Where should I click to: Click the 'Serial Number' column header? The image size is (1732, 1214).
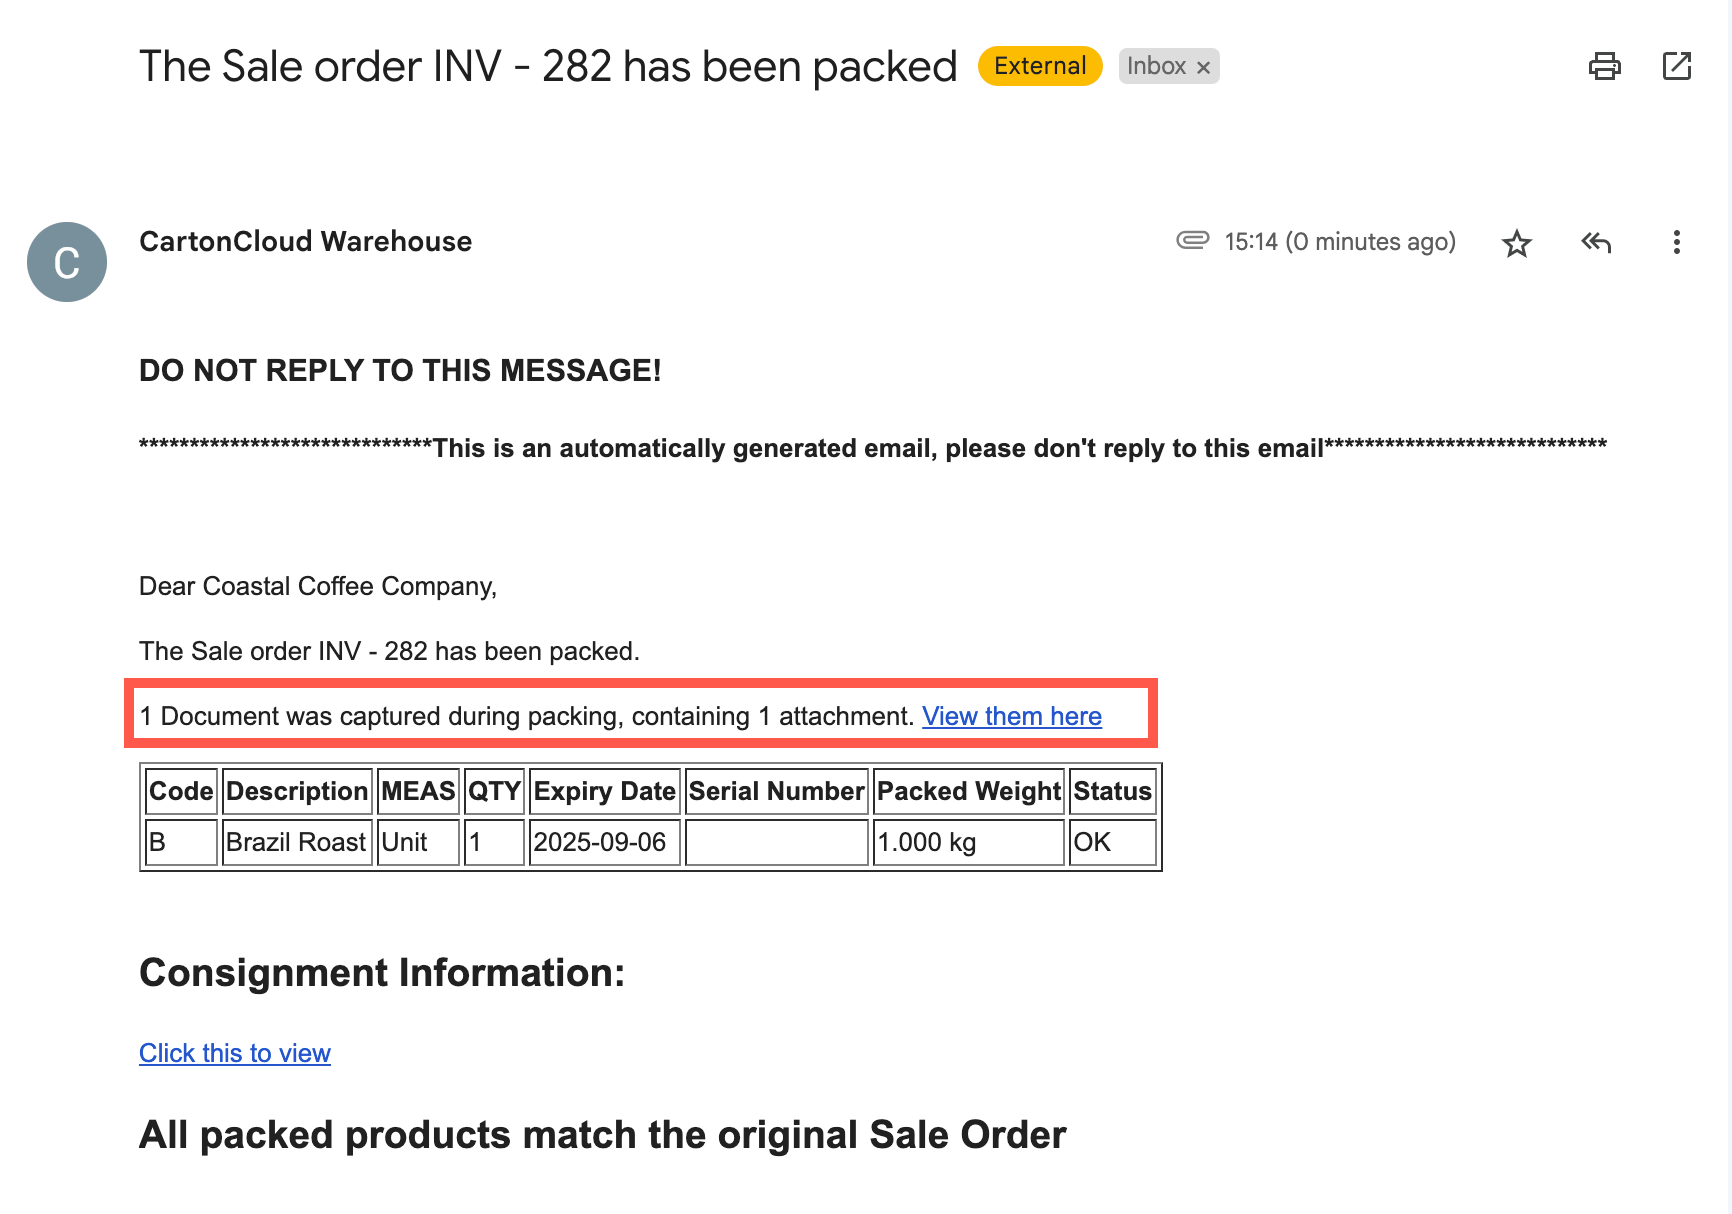tap(776, 791)
